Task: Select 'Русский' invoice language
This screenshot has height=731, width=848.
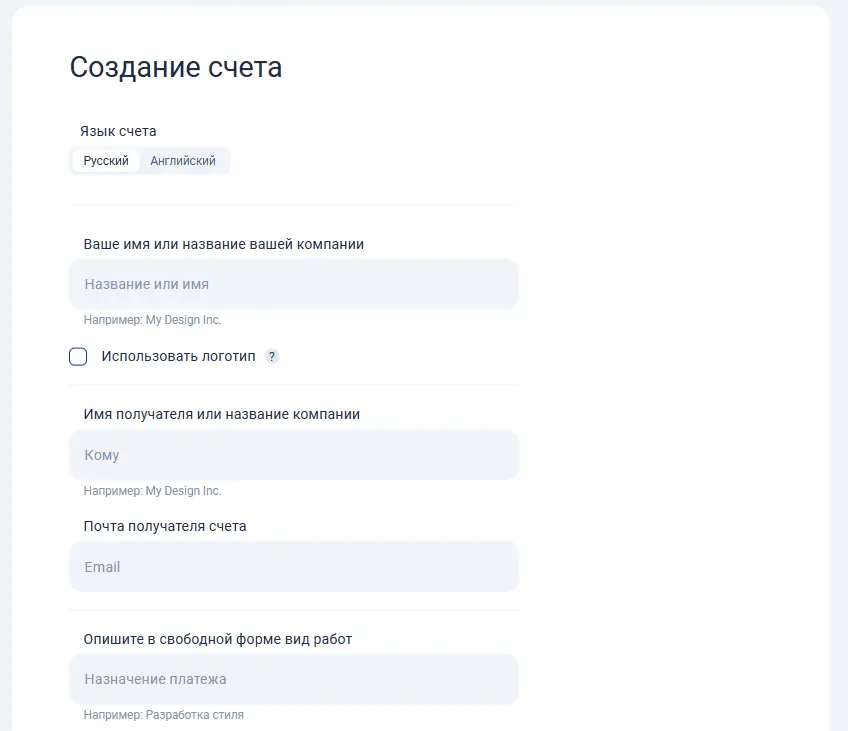Action: click(x=106, y=161)
